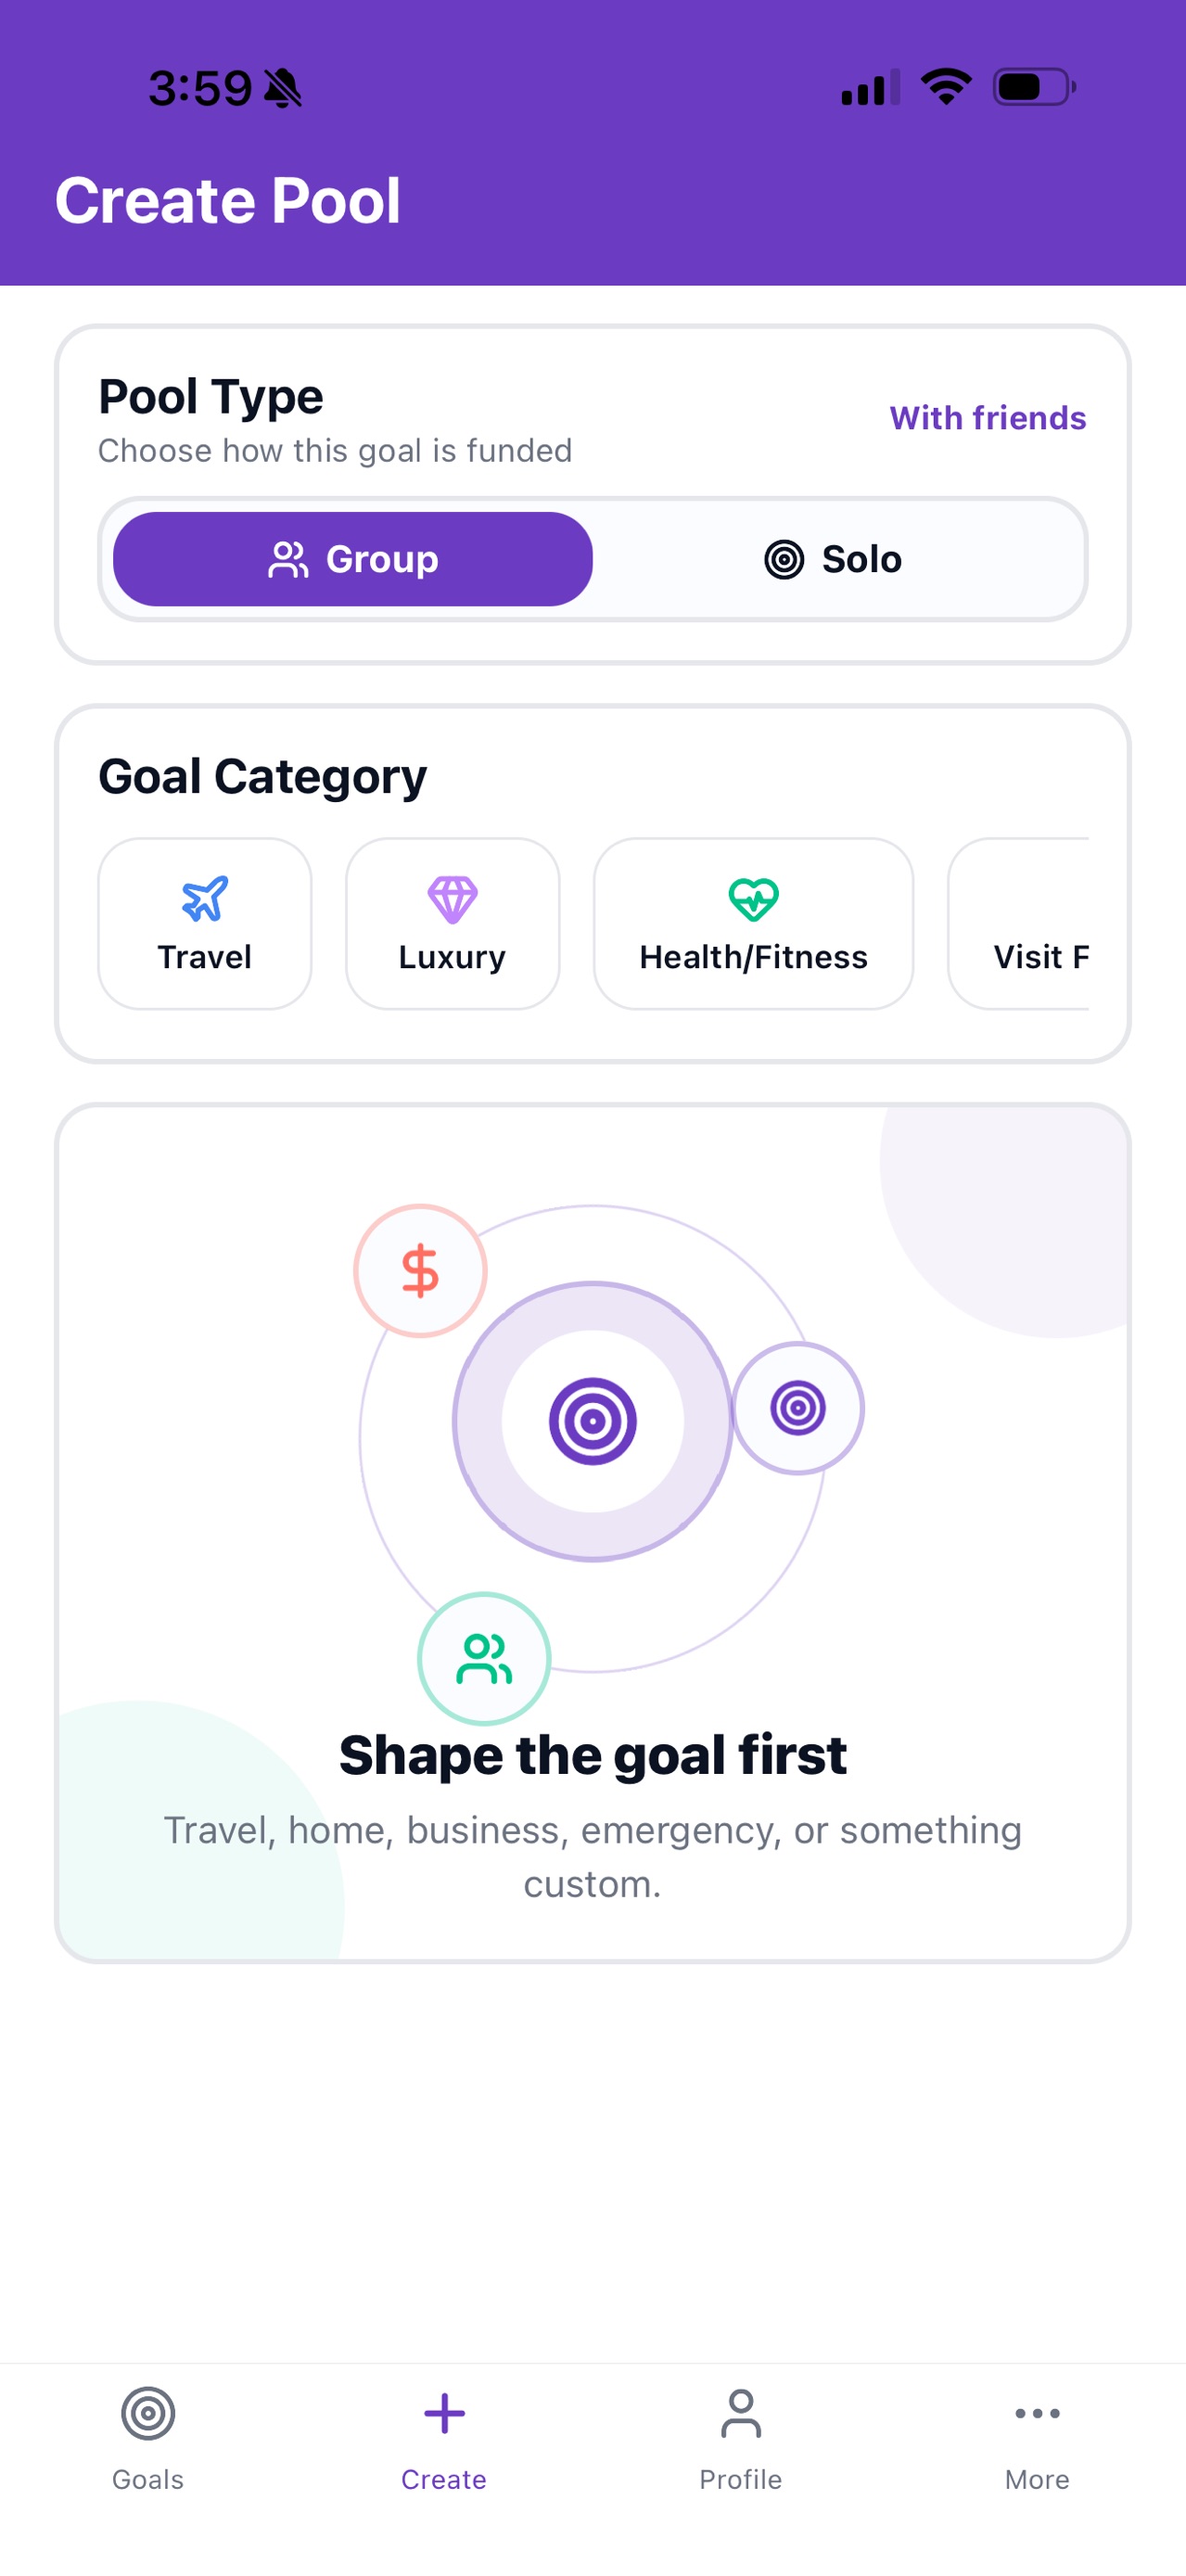
Task: Open the Create tab
Action: (444, 2439)
